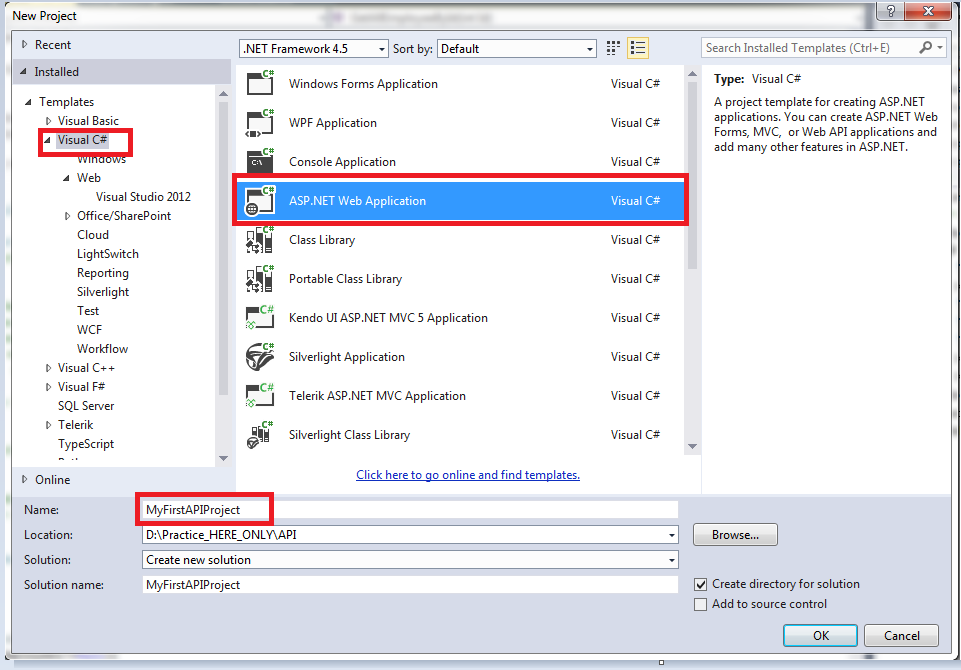Open the Sort by Default dropdown
Image resolution: width=961 pixels, height=670 pixels.
pyautogui.click(x=517, y=48)
